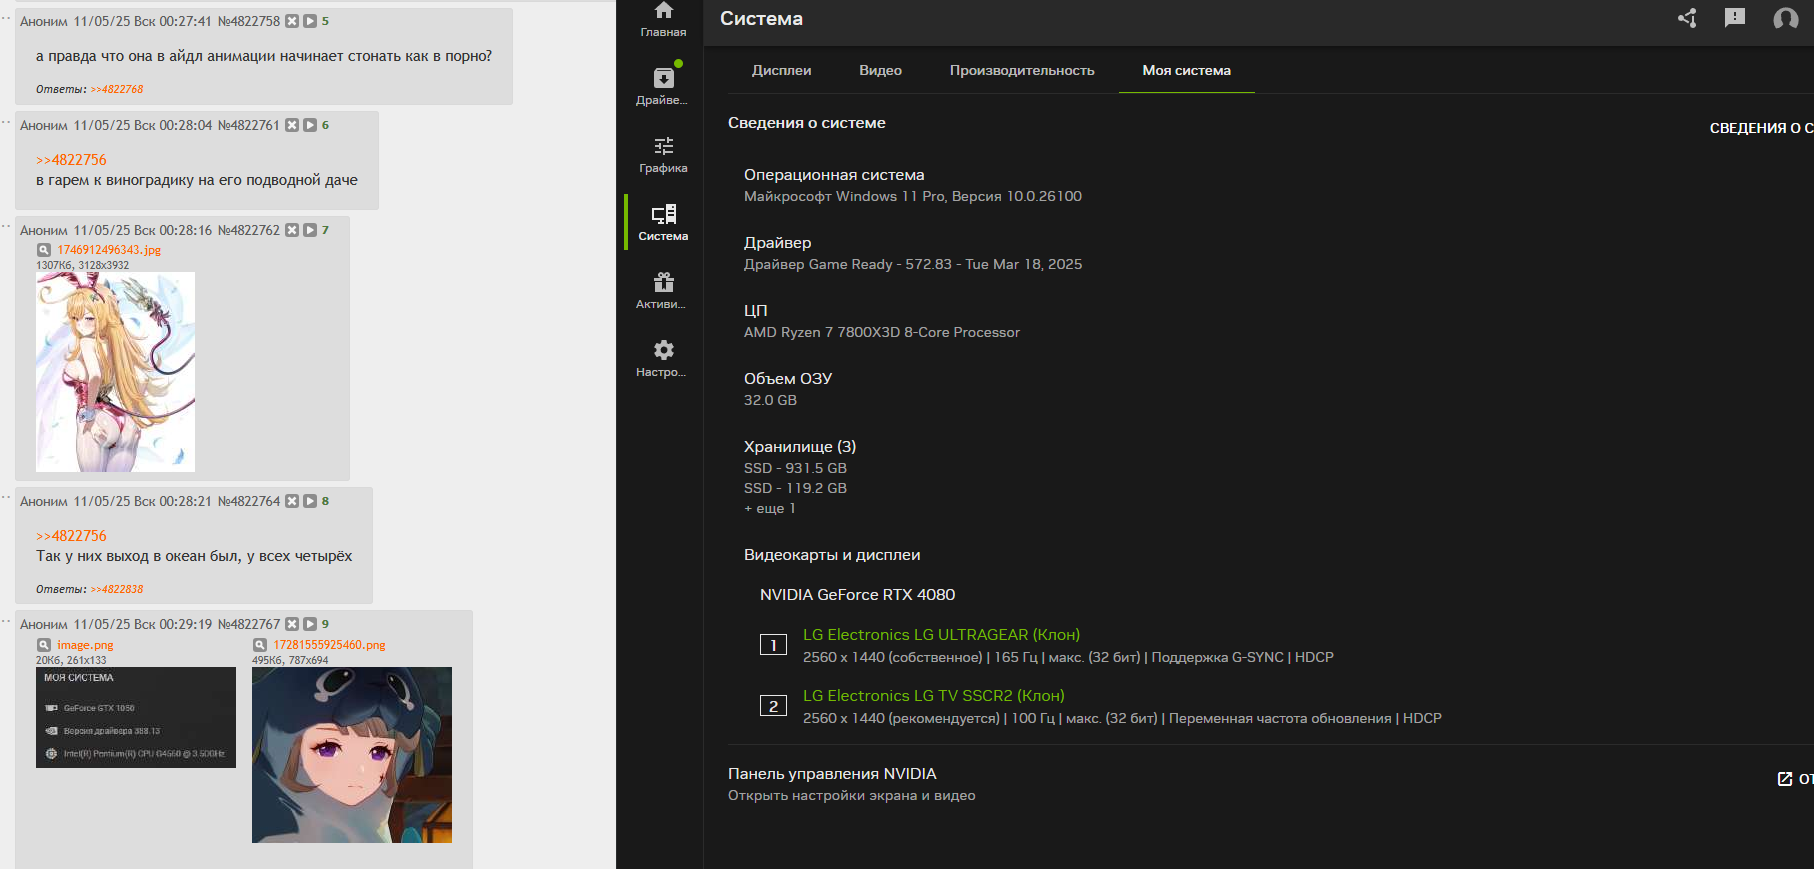Open LG Electronics LG ULTRAGEAR (Клон) link

[941, 634]
